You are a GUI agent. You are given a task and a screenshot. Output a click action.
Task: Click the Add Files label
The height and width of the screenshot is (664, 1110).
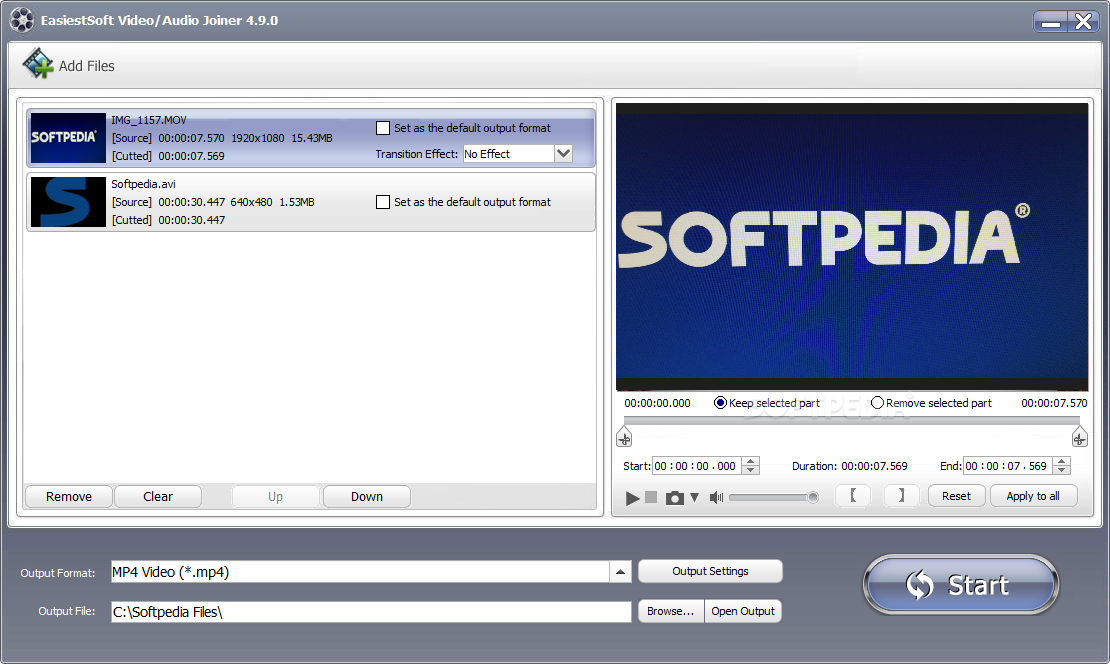coord(86,66)
